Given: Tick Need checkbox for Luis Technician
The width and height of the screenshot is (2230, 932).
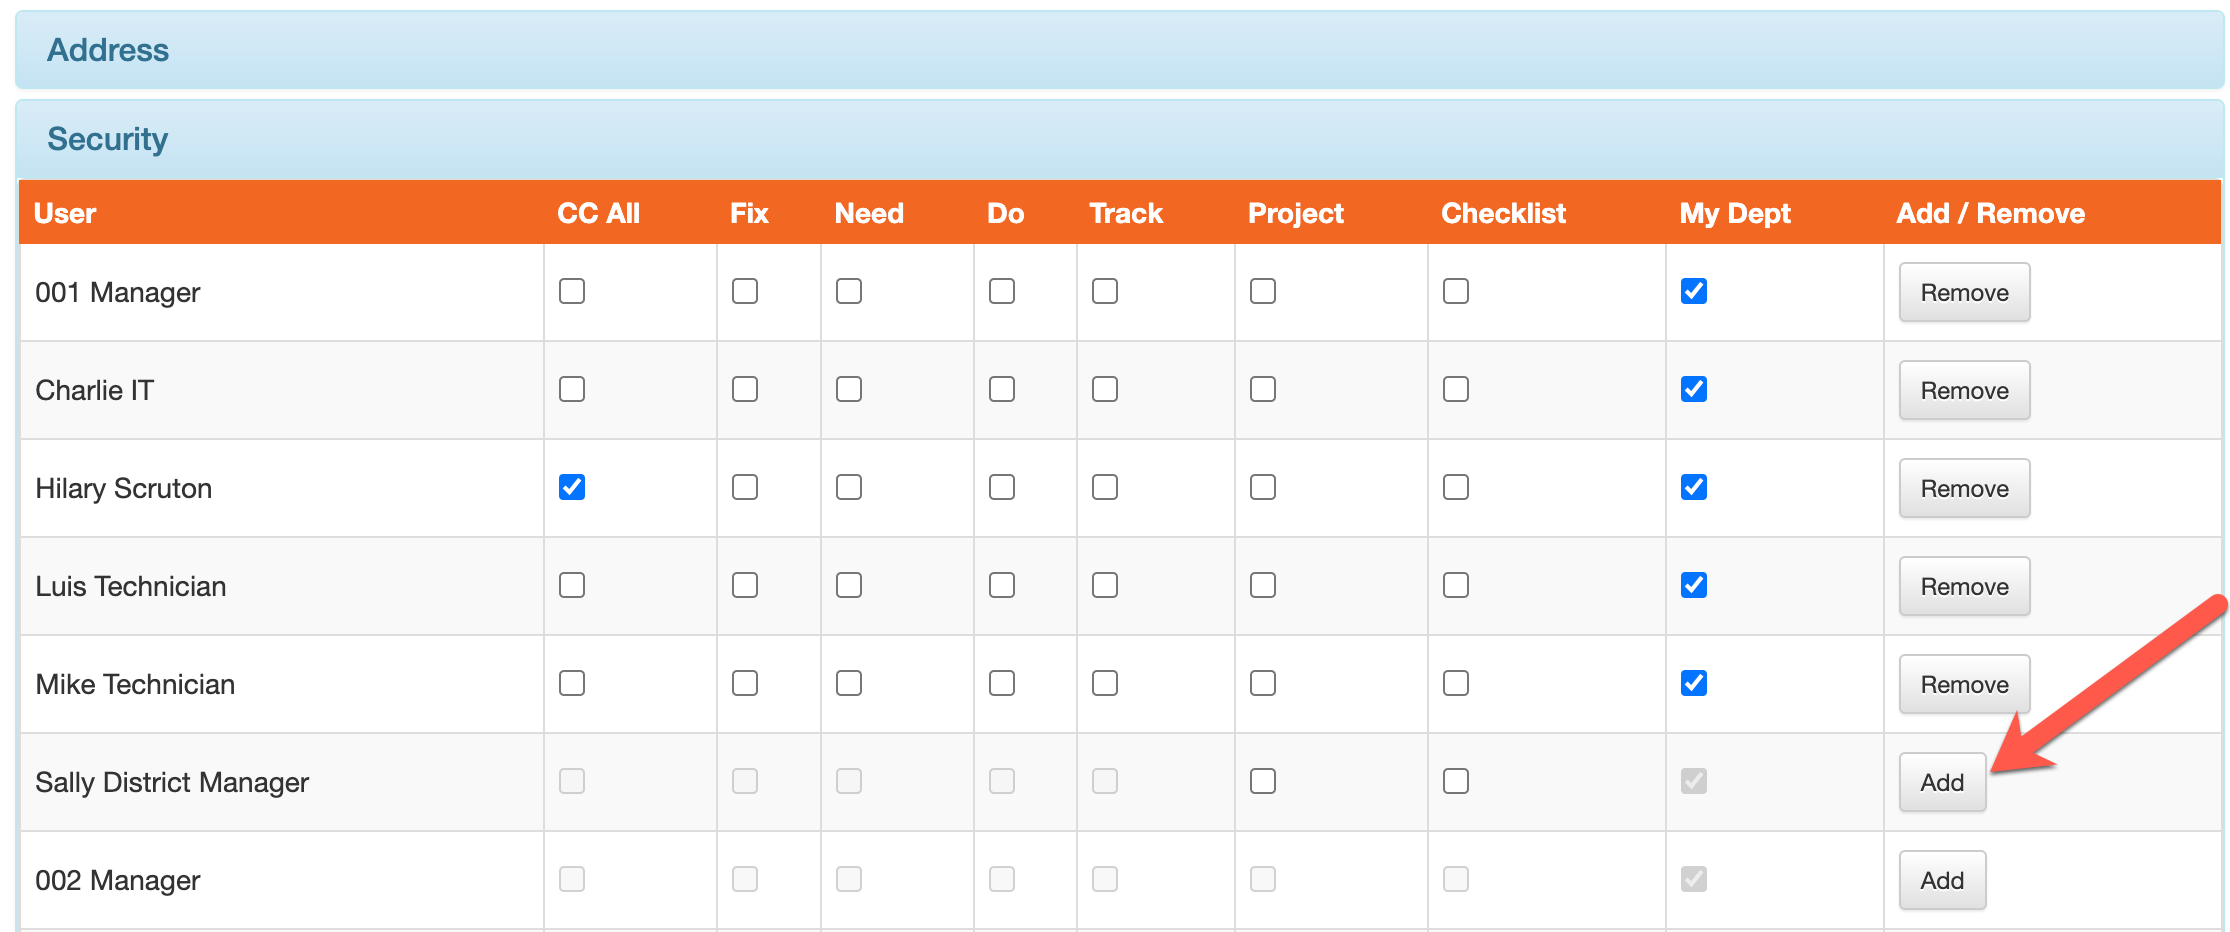Looking at the screenshot, I should pos(849,585).
